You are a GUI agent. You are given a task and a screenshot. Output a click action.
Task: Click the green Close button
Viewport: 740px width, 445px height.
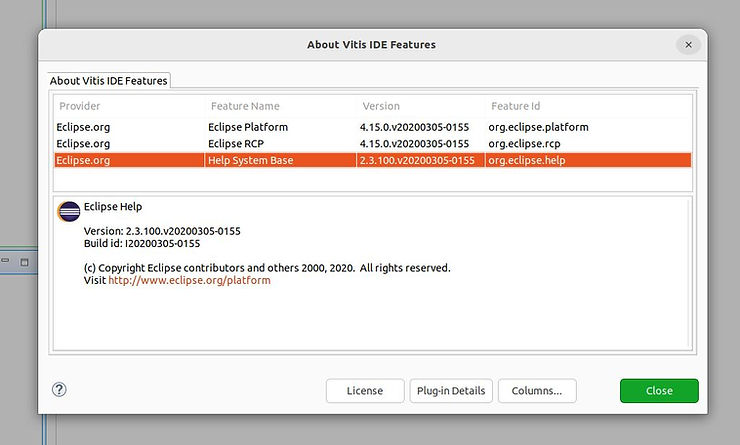[659, 391]
